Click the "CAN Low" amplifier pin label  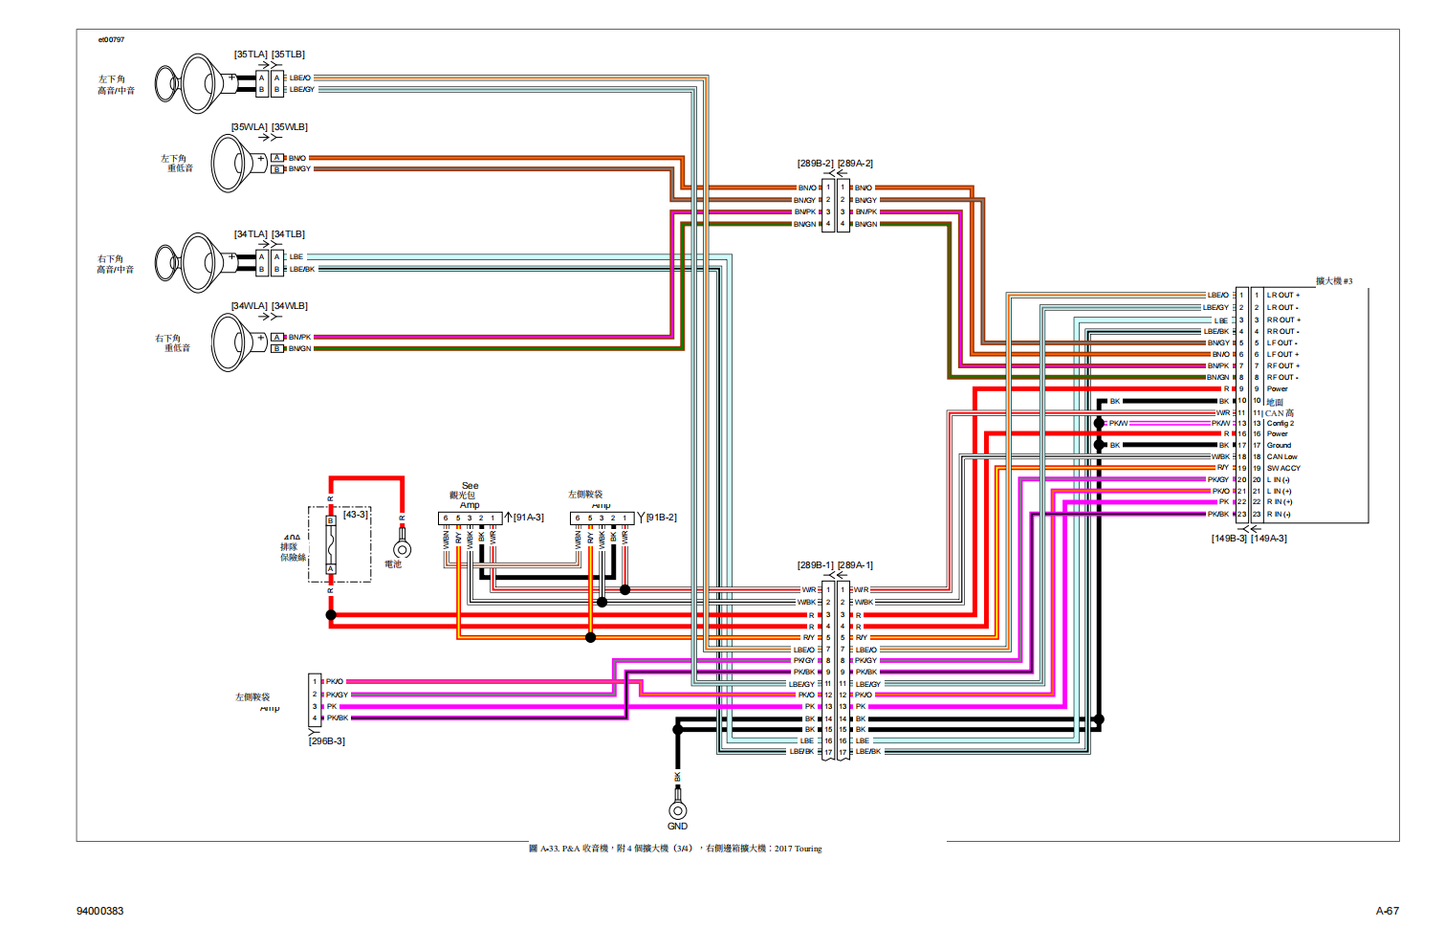click(x=1282, y=457)
